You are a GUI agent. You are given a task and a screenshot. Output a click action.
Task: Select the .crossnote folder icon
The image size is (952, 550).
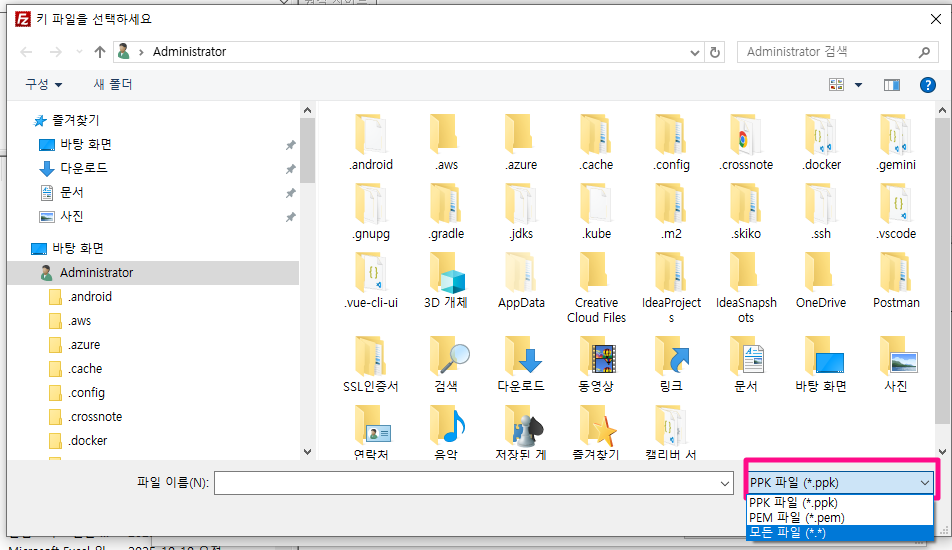(x=746, y=134)
